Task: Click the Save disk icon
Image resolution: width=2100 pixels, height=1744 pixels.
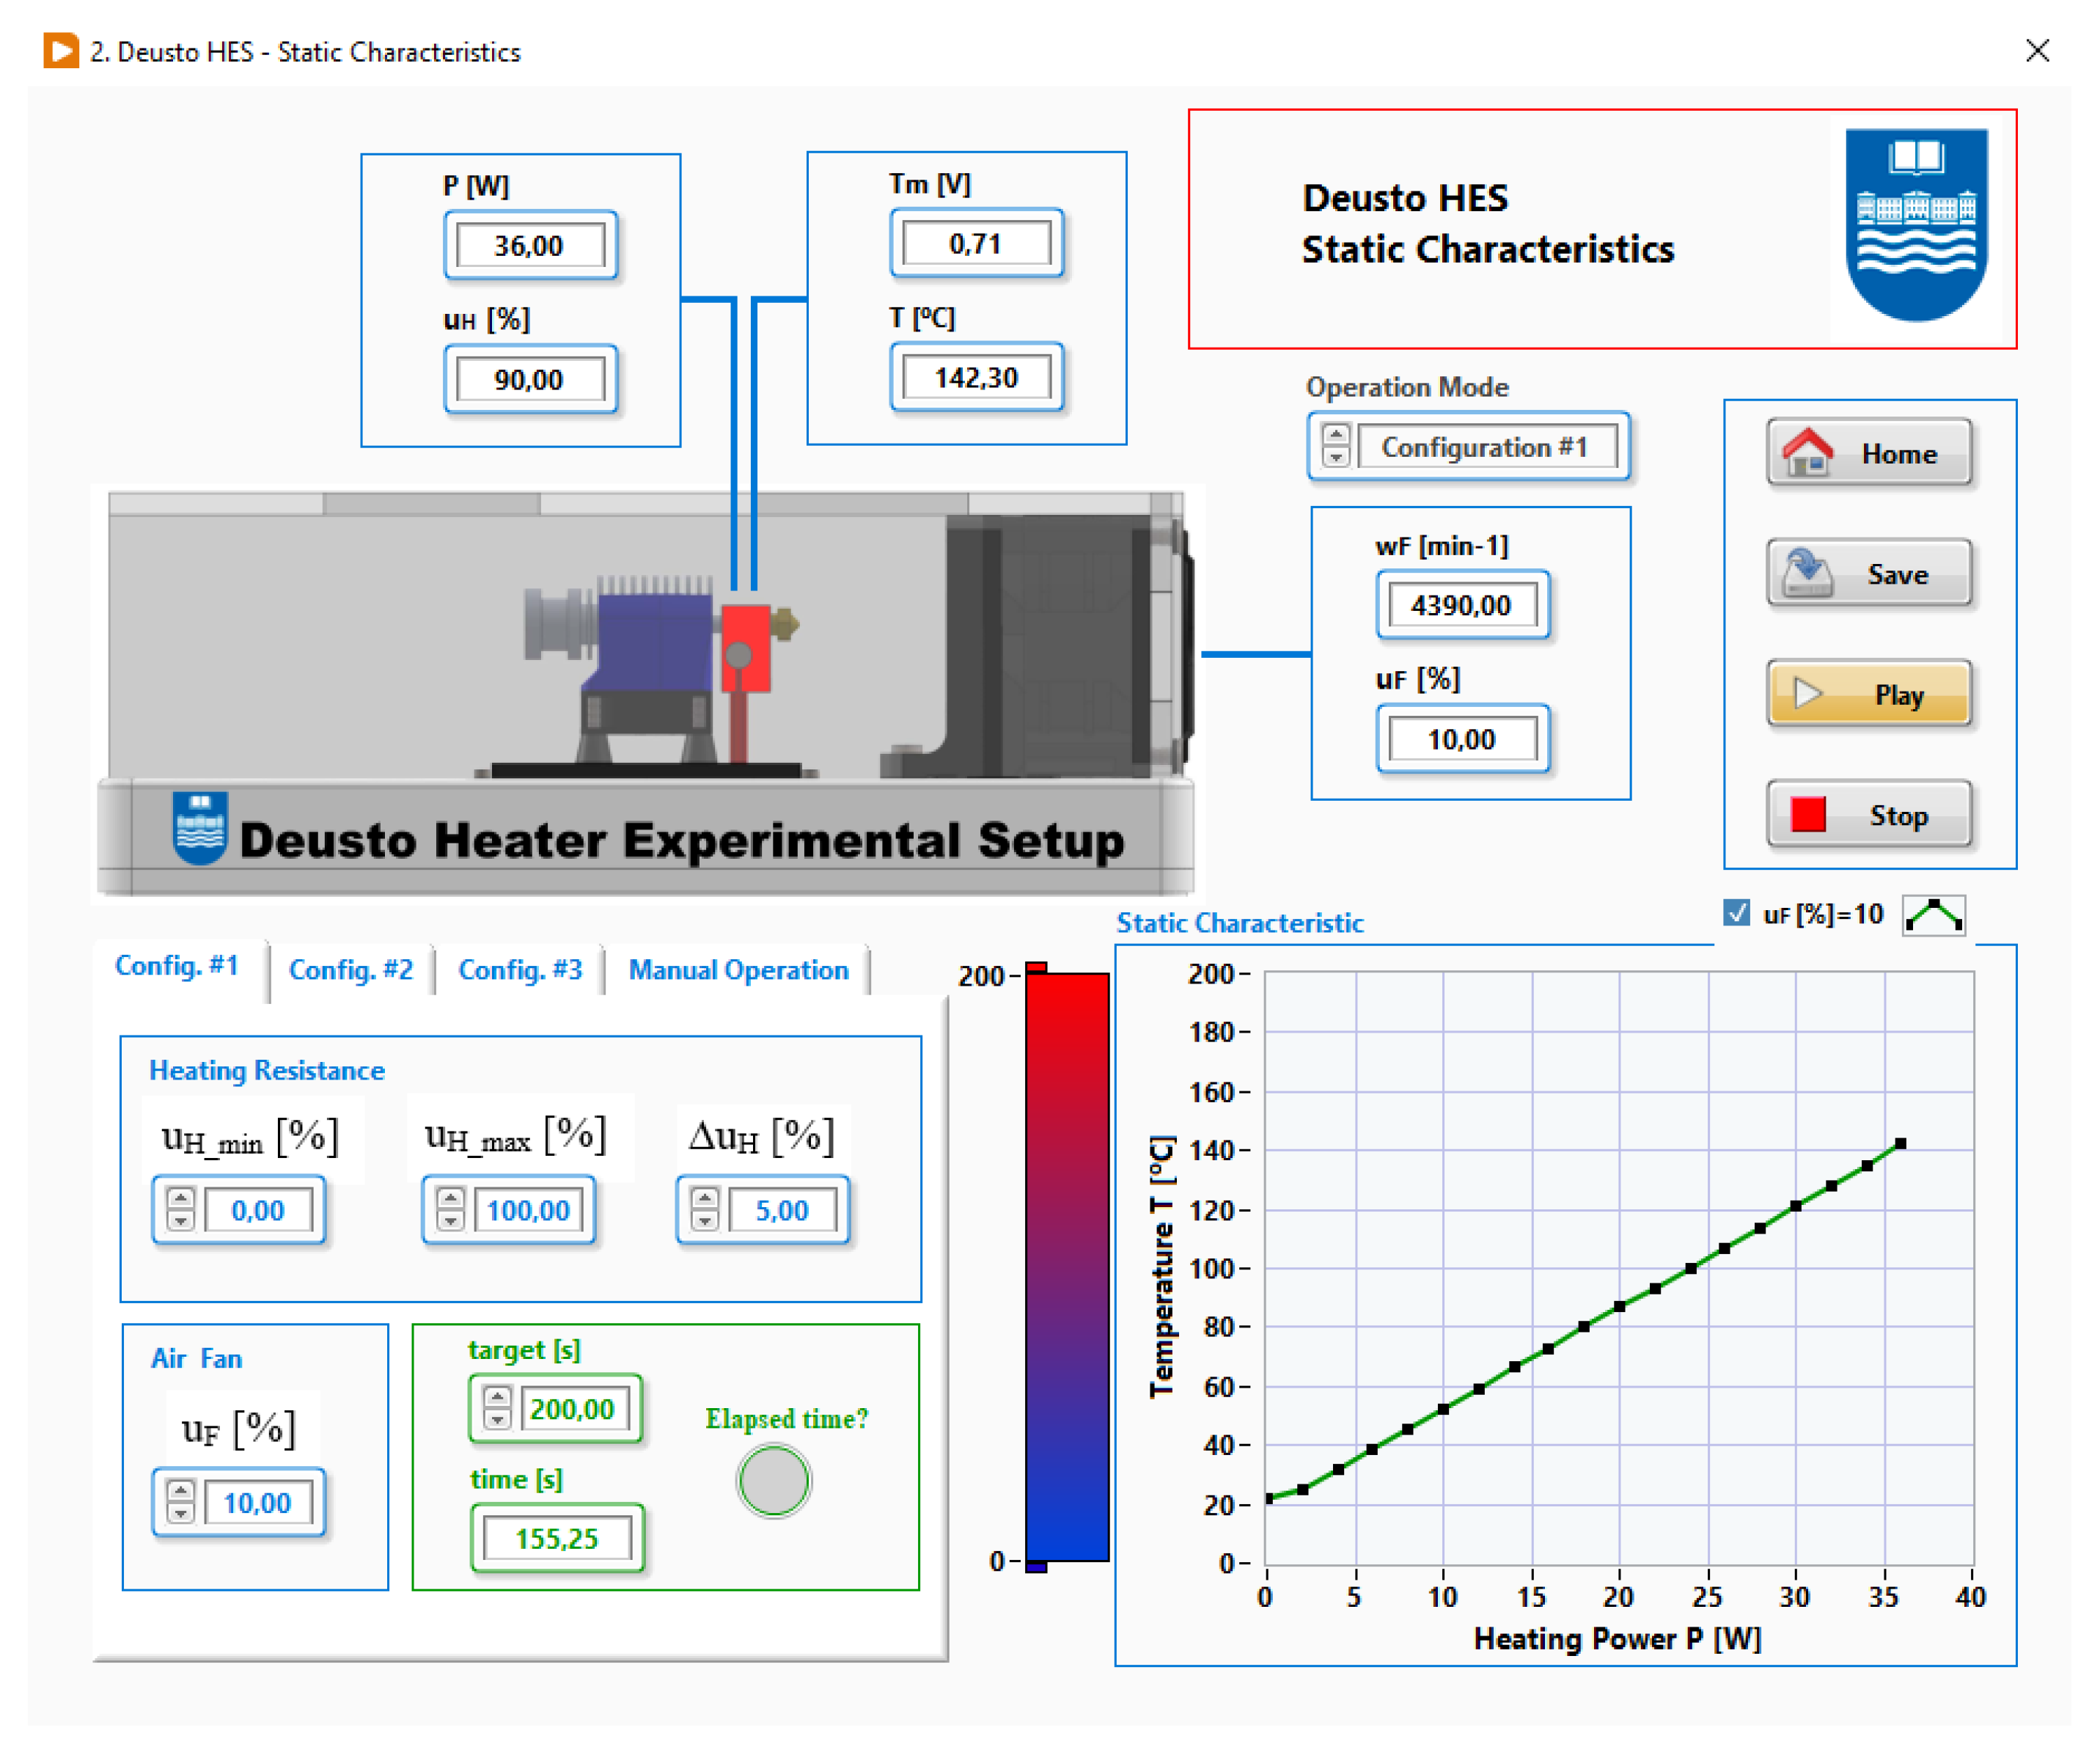Action: tap(1808, 573)
